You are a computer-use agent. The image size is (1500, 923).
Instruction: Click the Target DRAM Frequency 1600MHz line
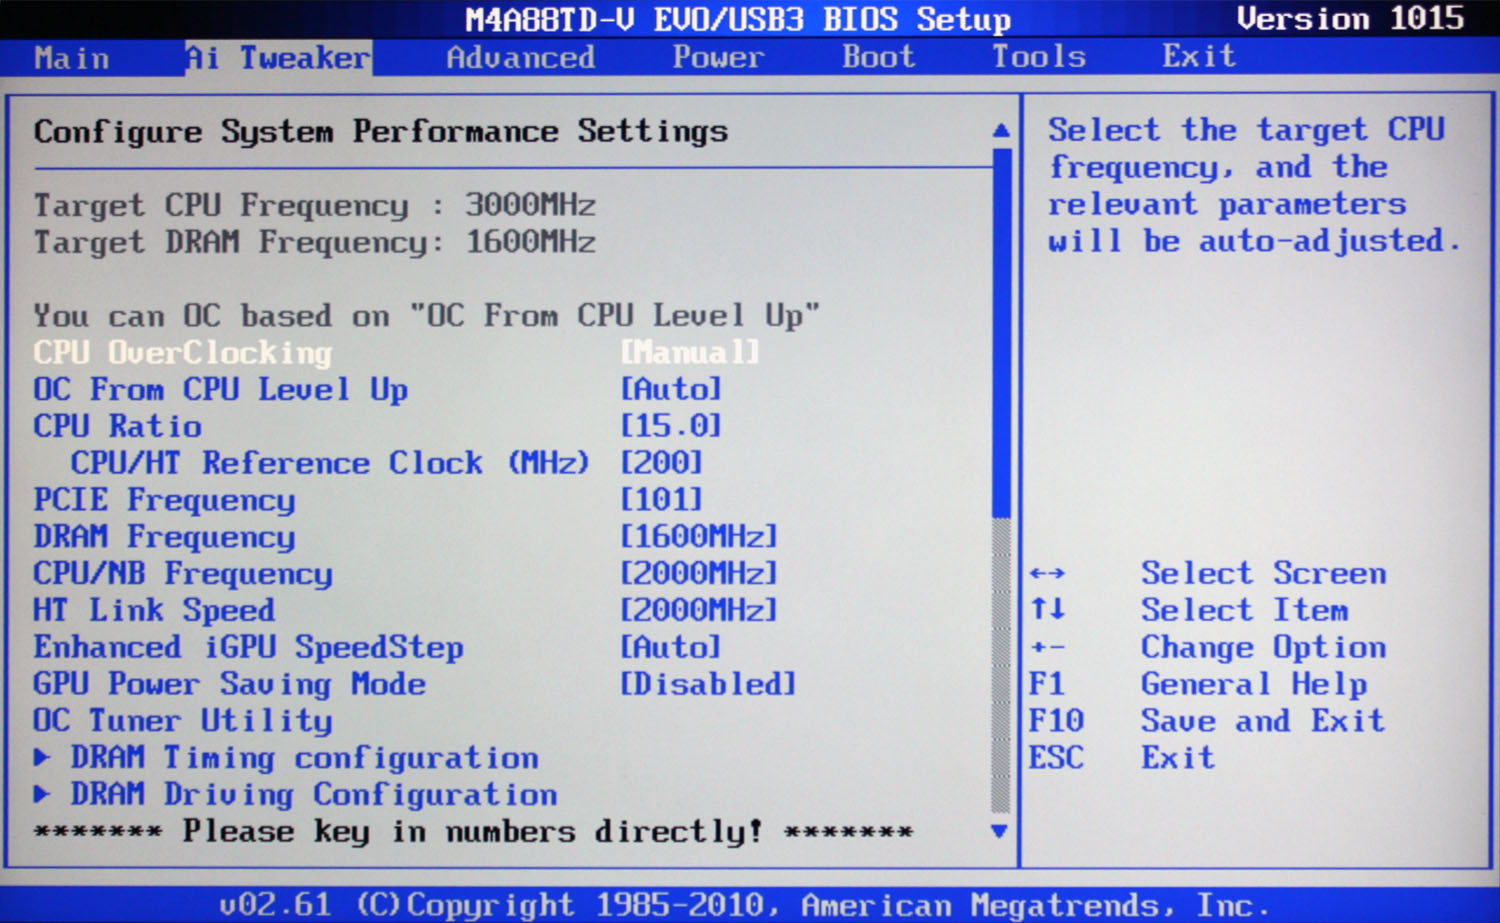pyautogui.click(x=315, y=243)
